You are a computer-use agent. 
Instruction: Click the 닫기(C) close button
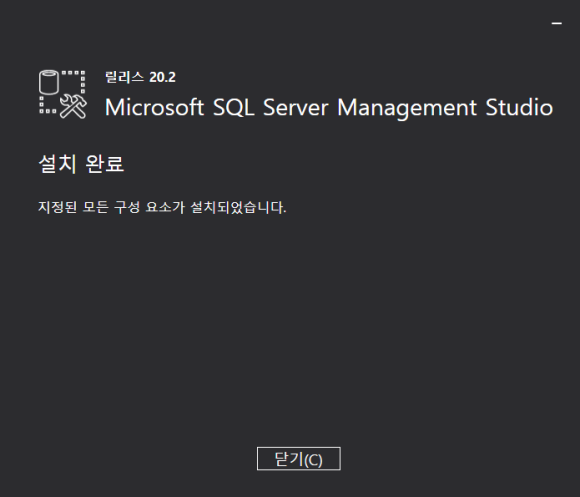(x=299, y=459)
